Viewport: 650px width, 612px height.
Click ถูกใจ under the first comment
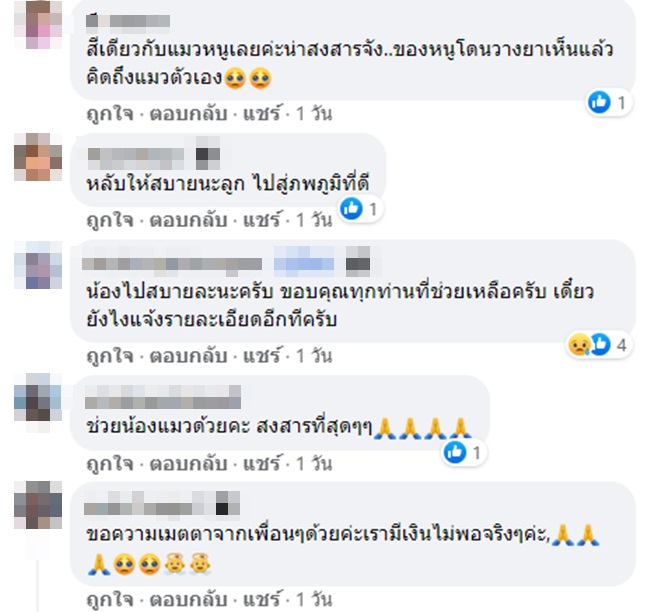coord(110,113)
